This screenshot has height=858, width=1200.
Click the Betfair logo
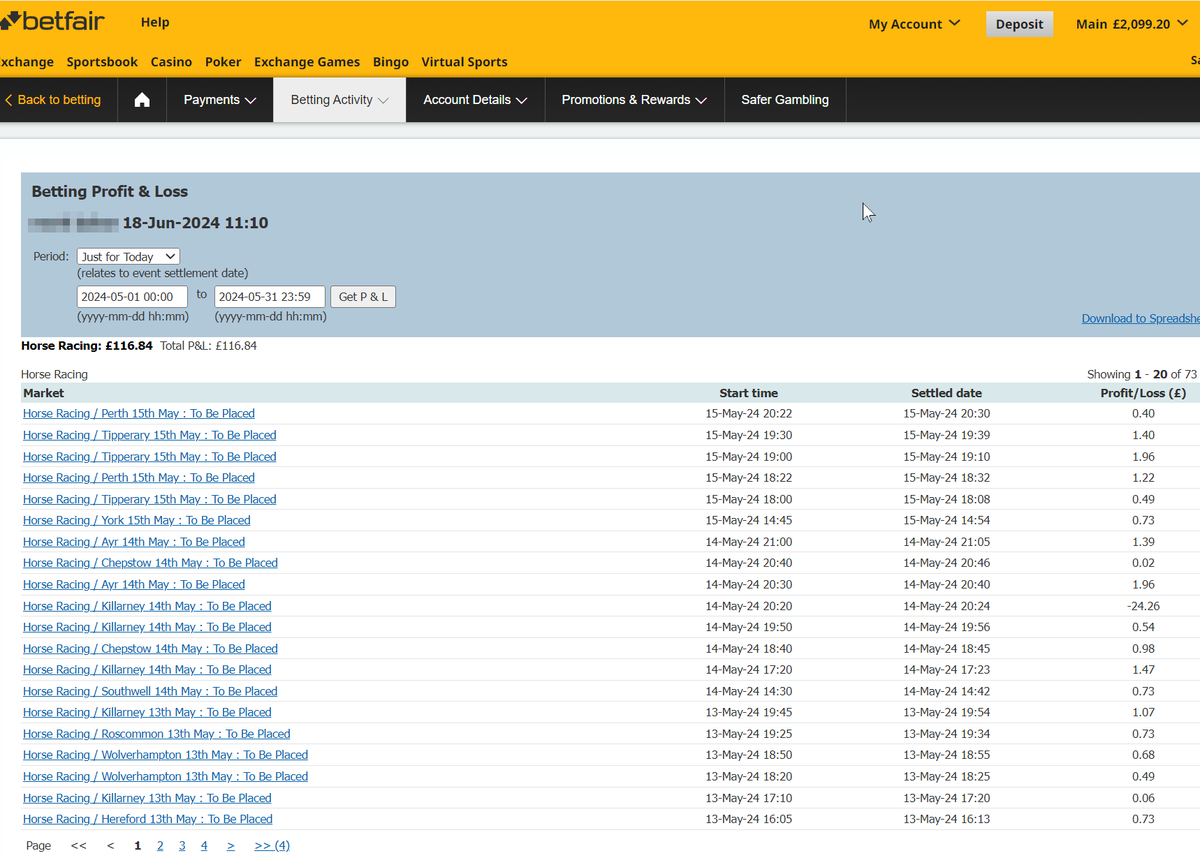pos(52,21)
